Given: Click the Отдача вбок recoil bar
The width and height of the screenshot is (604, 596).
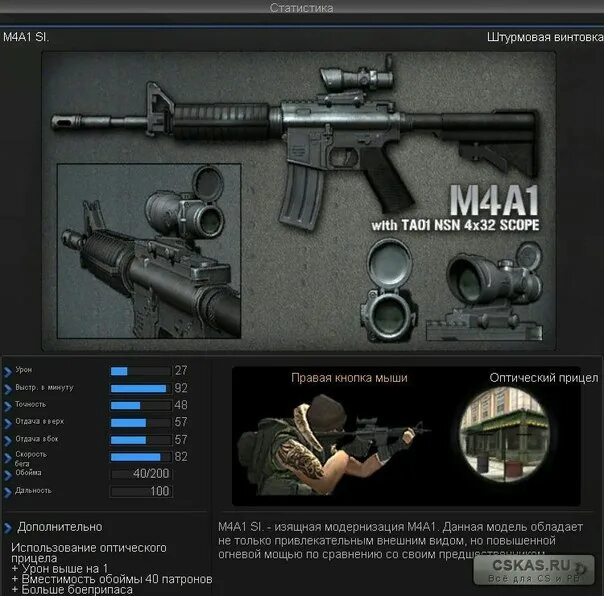Looking at the screenshot, I should coord(141,440).
